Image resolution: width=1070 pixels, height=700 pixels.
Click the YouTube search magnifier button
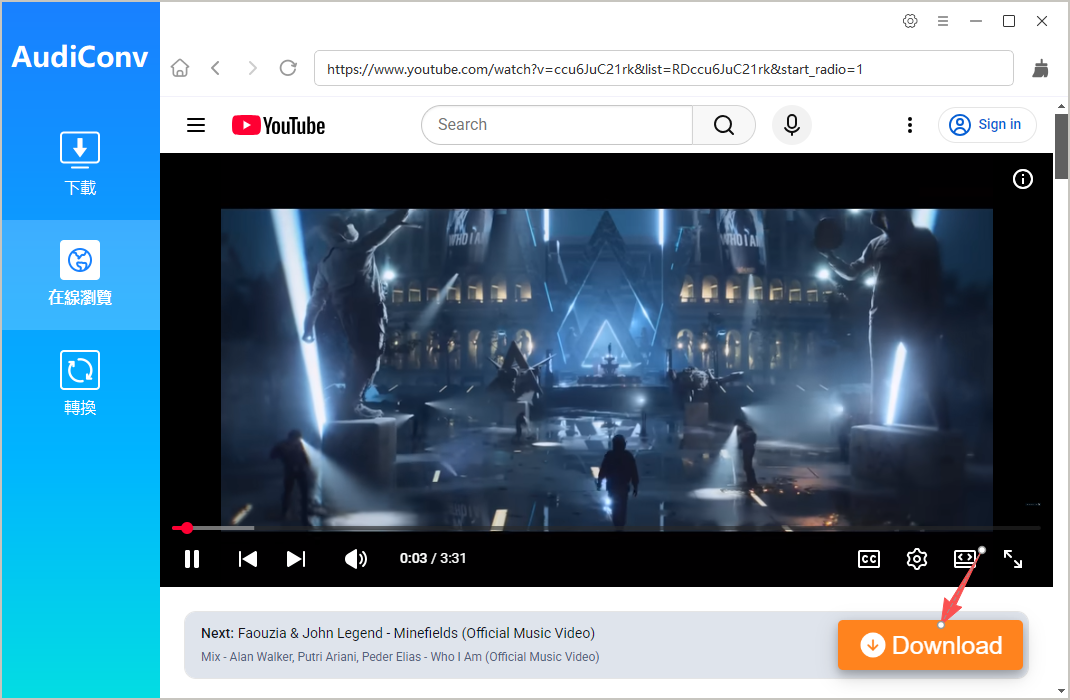[x=723, y=125]
